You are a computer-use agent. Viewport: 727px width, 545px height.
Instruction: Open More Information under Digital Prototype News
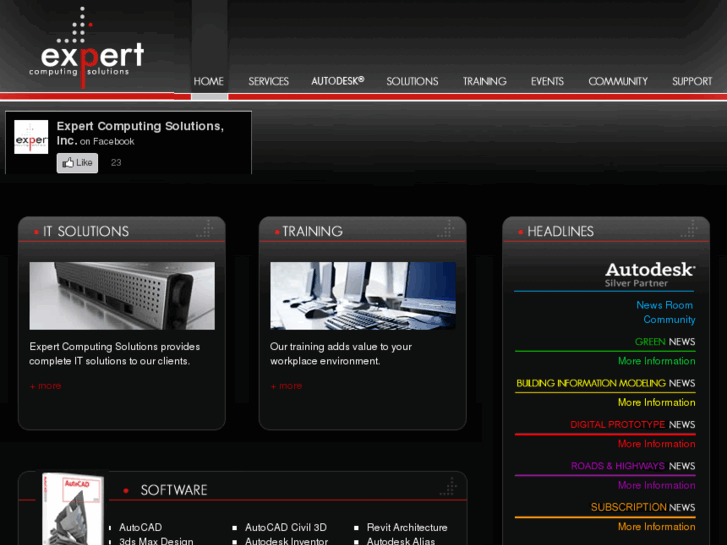(657, 444)
